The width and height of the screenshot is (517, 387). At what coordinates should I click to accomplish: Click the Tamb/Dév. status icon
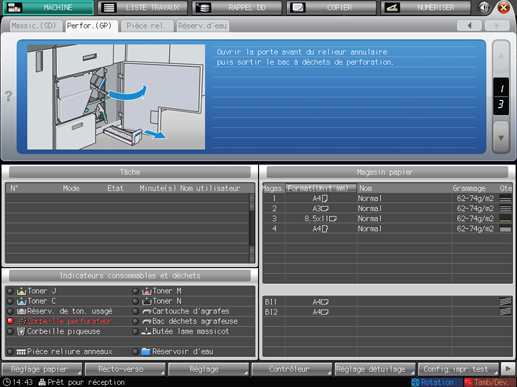pos(468,382)
